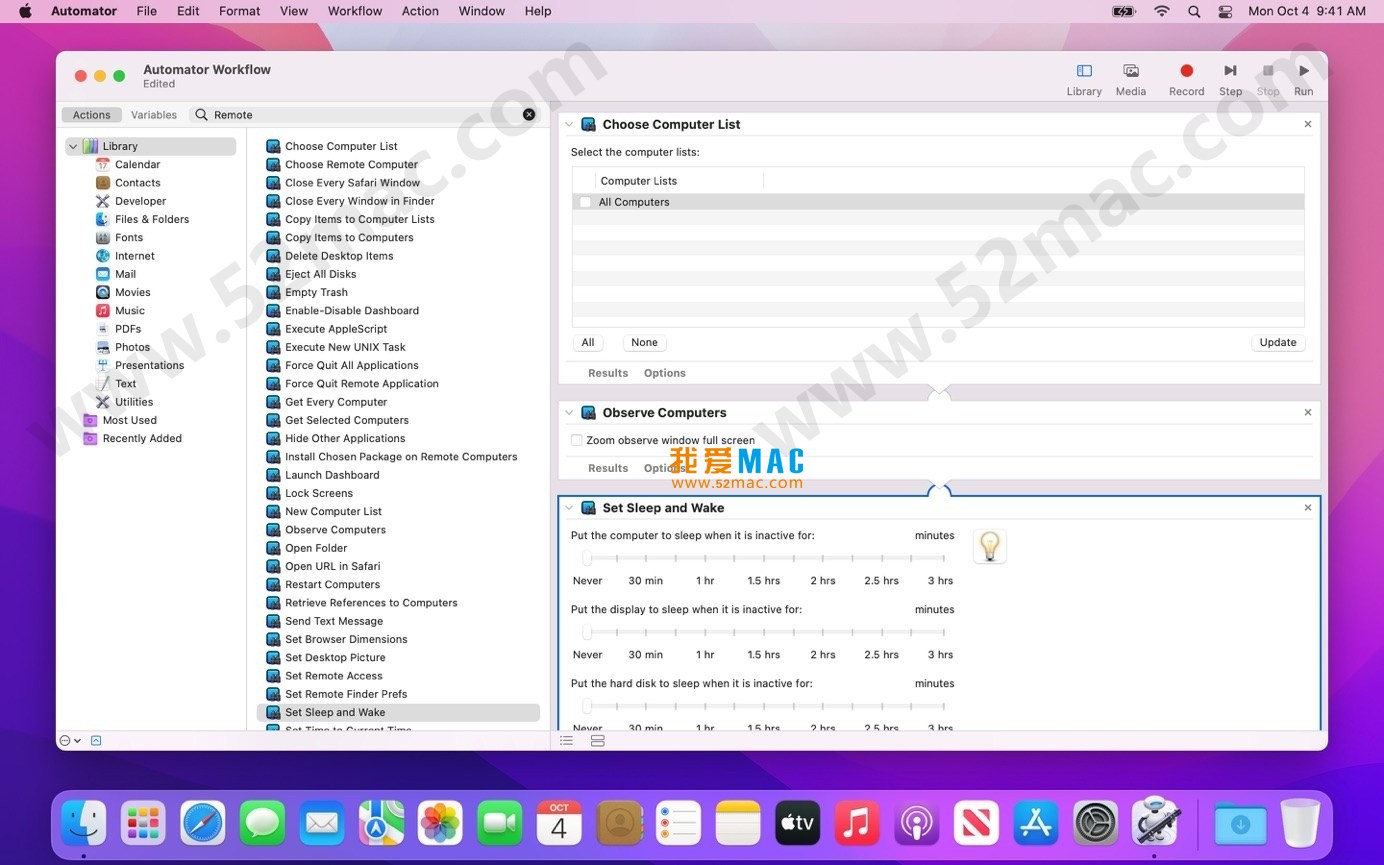Clear the Remote search field
The width and height of the screenshot is (1384, 865).
click(x=529, y=115)
